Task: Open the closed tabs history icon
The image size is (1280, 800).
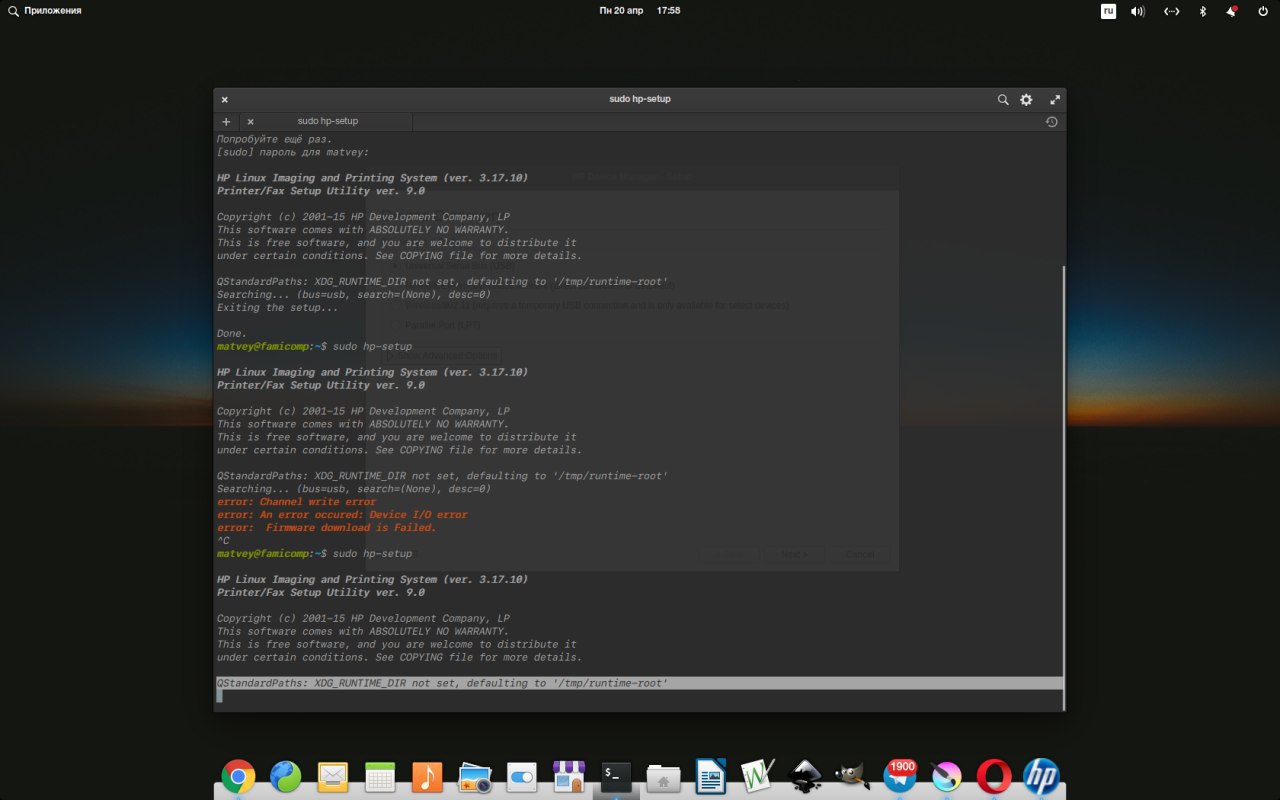Action: tap(1051, 121)
